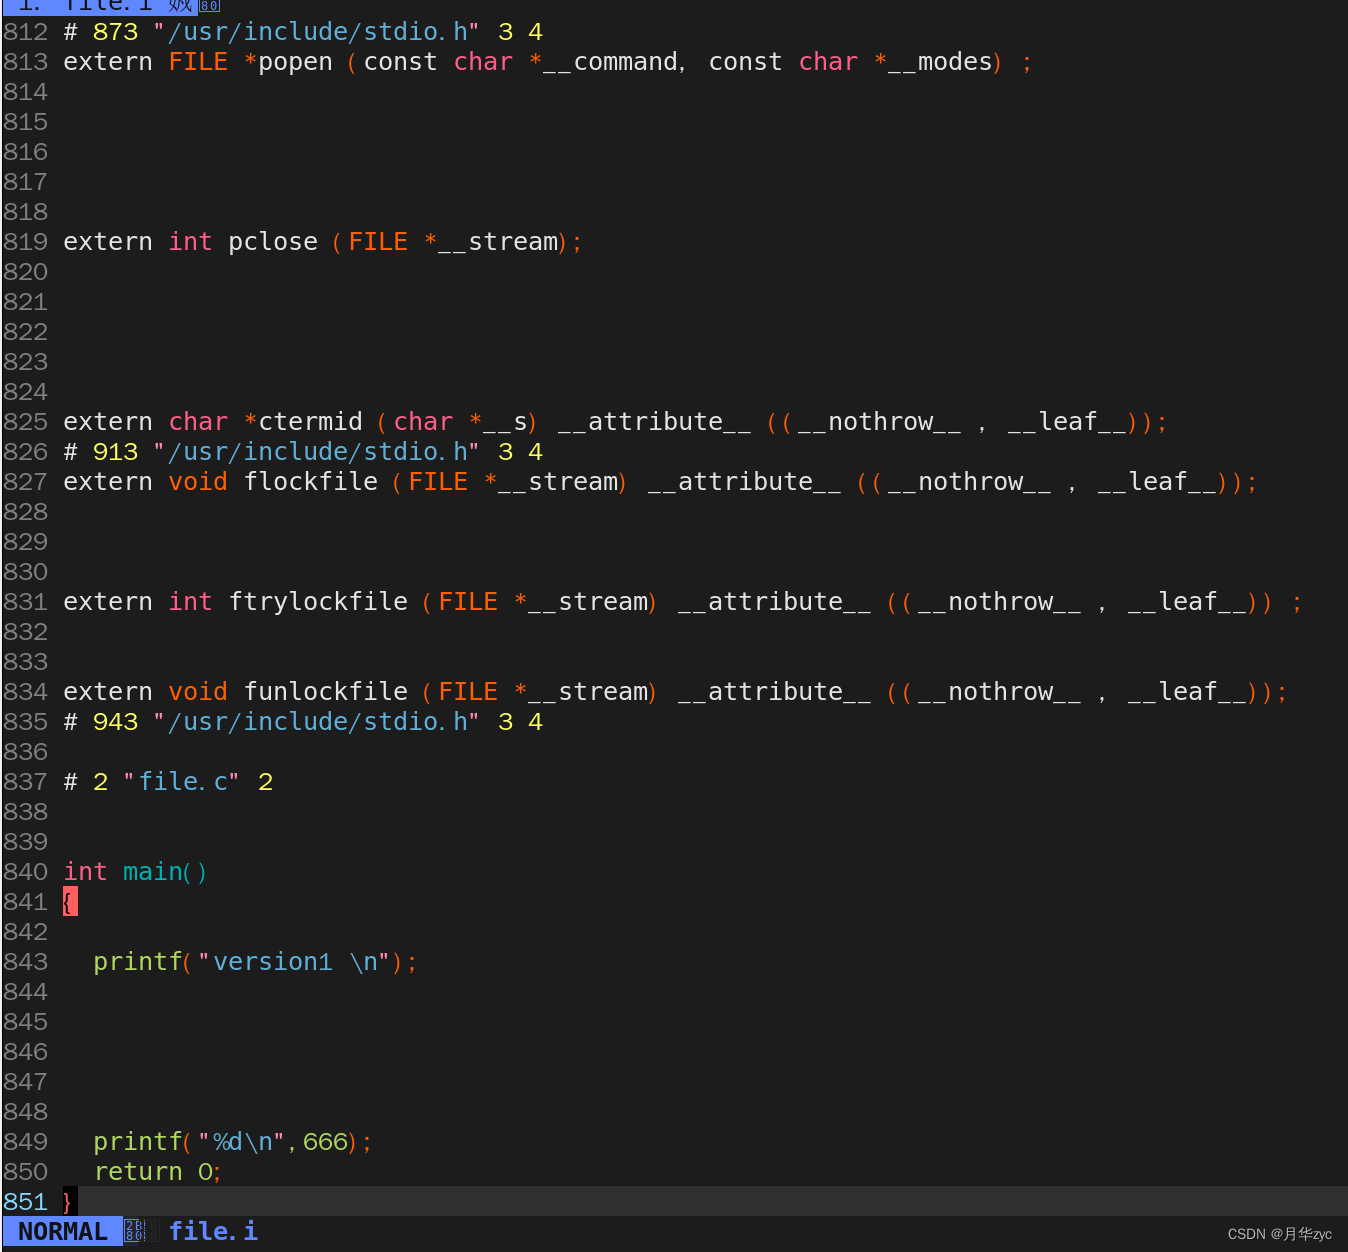Click the "file.c" string on line 837
This screenshot has height=1252, width=1348.
182,782
